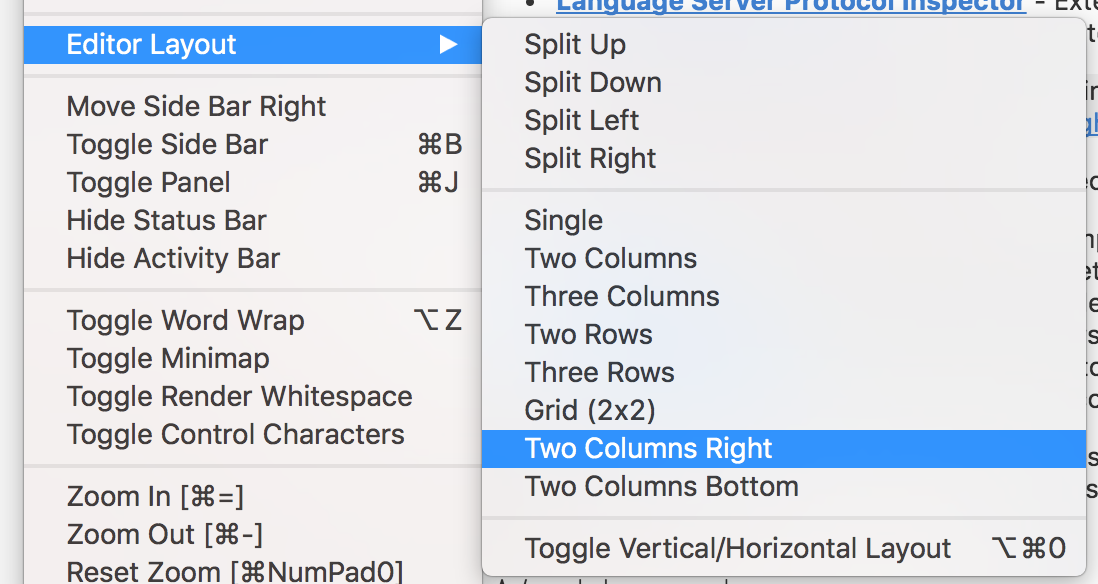
Task: Switch to Single editor layout
Action: coord(563,220)
